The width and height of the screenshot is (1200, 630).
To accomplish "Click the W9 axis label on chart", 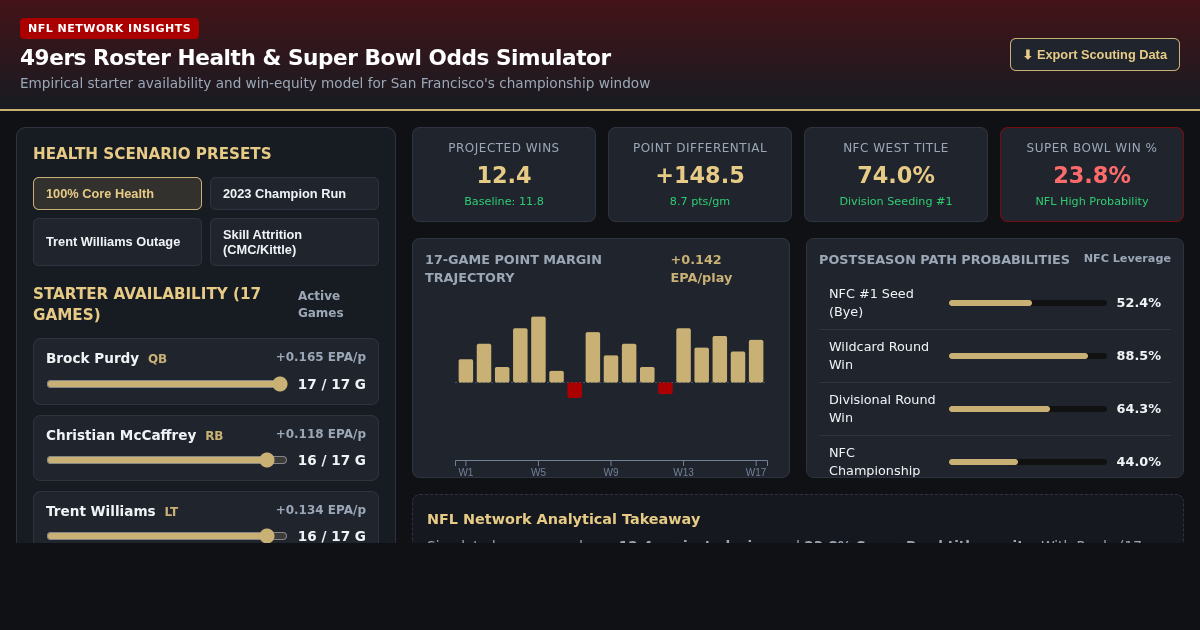I will point(611,472).
